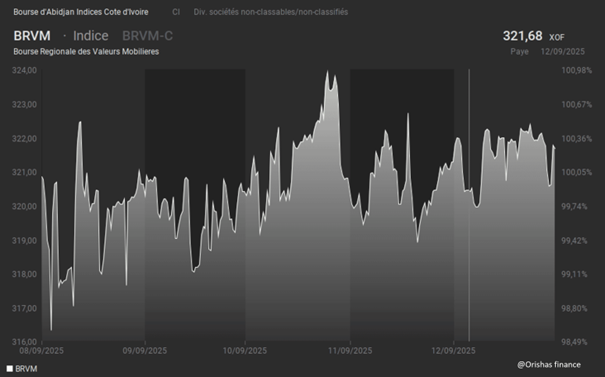This screenshot has width=605, height=377.
Task: Select the BRVM-C index code
Action: [x=147, y=36]
